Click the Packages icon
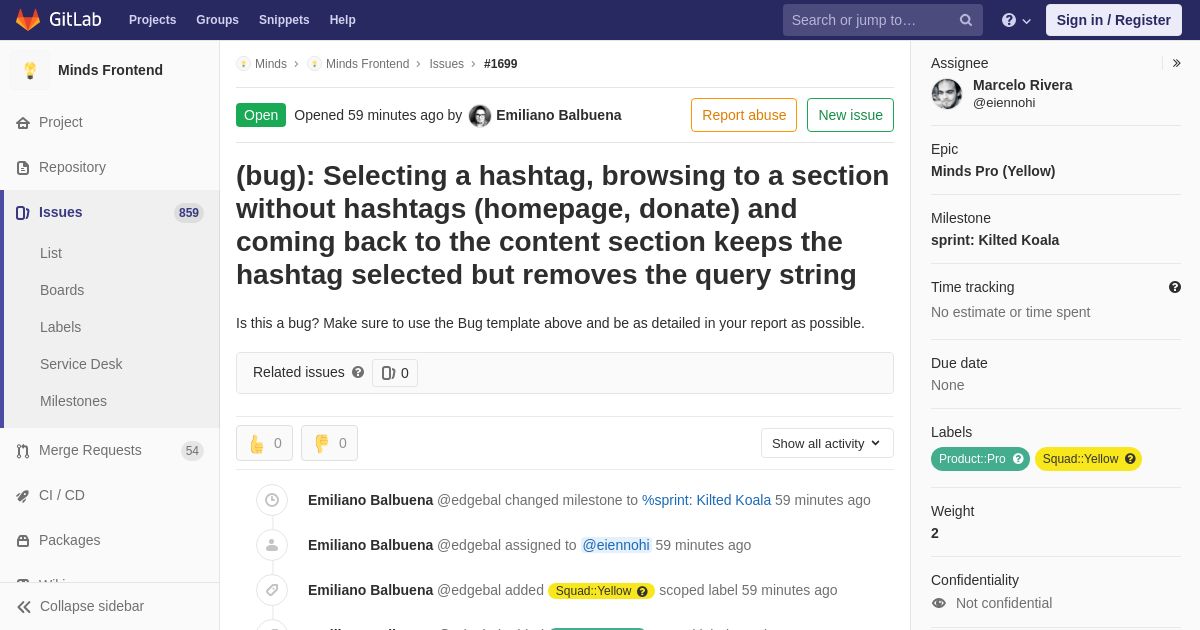 pyautogui.click(x=23, y=541)
